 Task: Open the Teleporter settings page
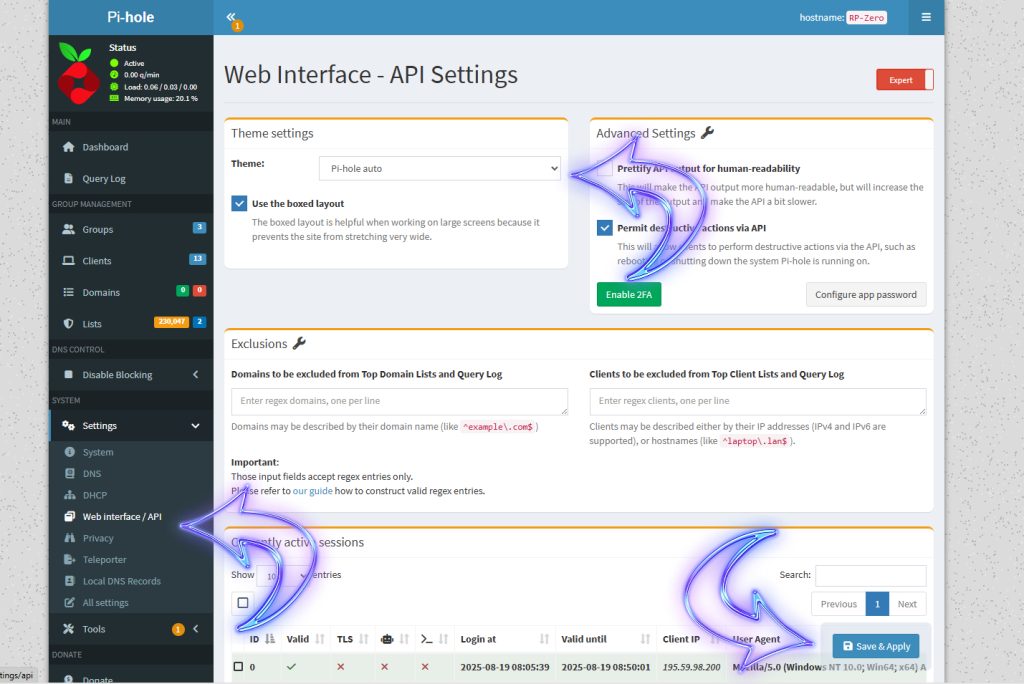104,560
